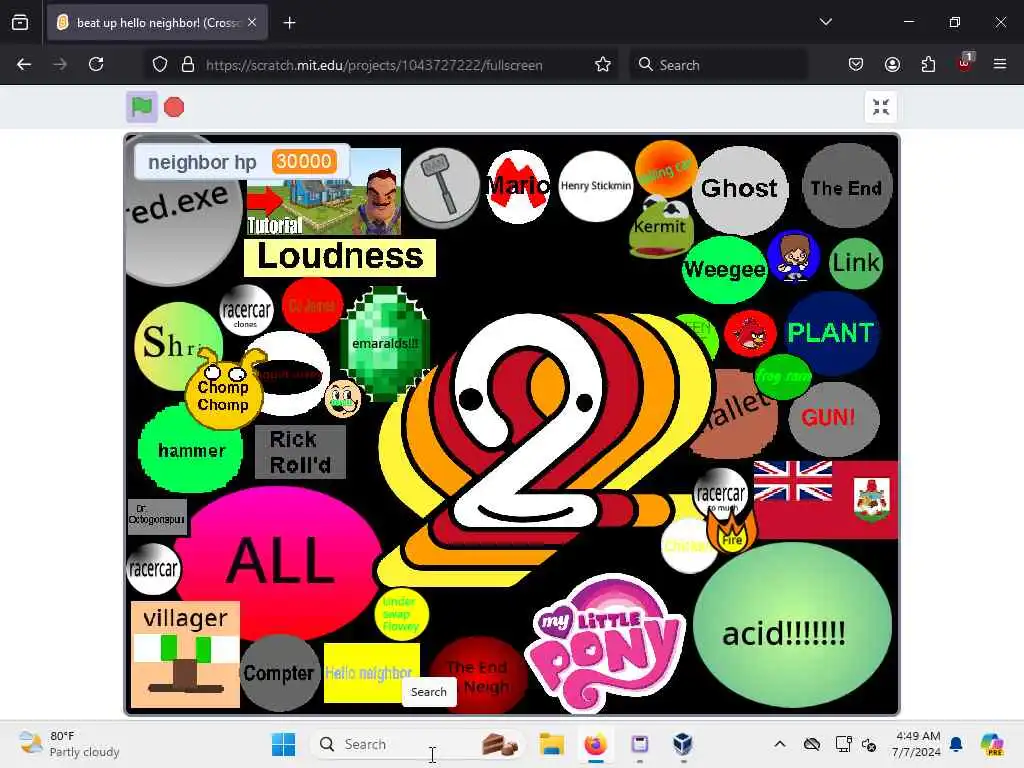
Task: Click the Firefox Search box
Action: tap(718, 65)
